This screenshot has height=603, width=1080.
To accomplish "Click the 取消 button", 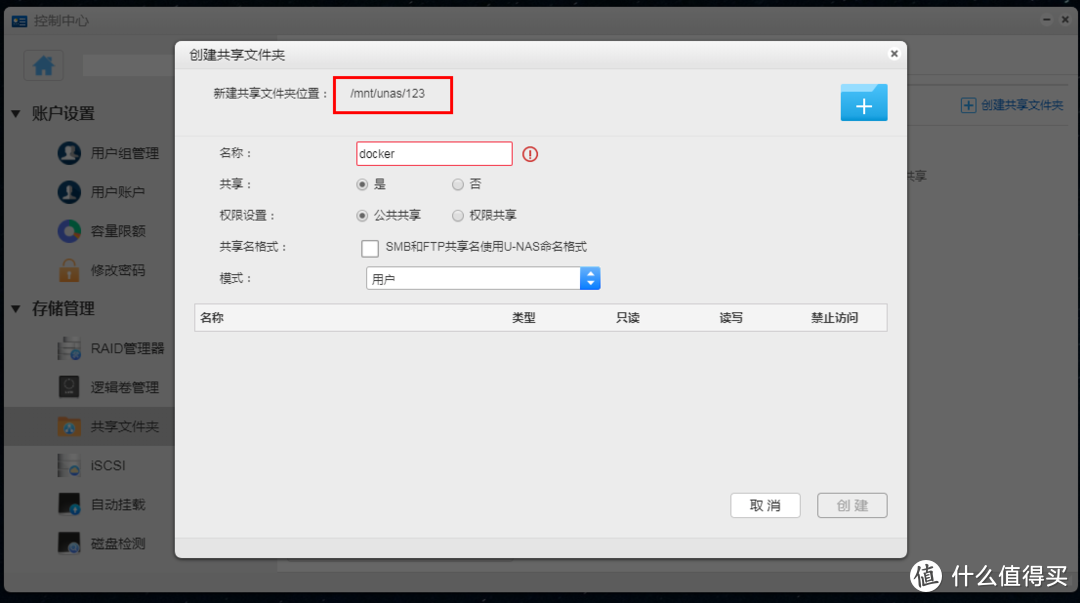I will tap(765, 505).
